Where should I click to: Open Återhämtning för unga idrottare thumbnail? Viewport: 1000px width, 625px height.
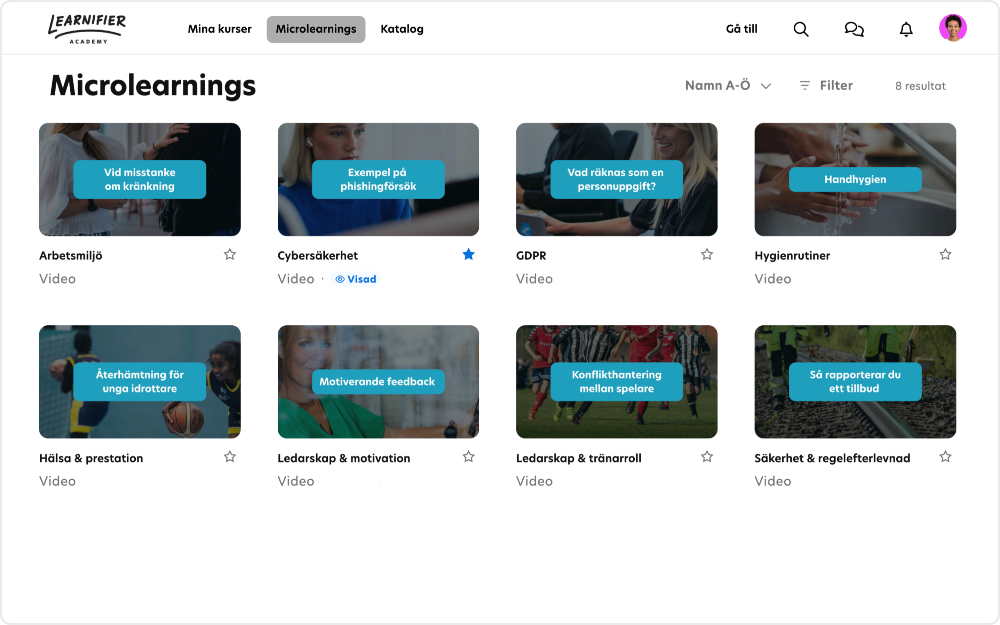tap(140, 381)
